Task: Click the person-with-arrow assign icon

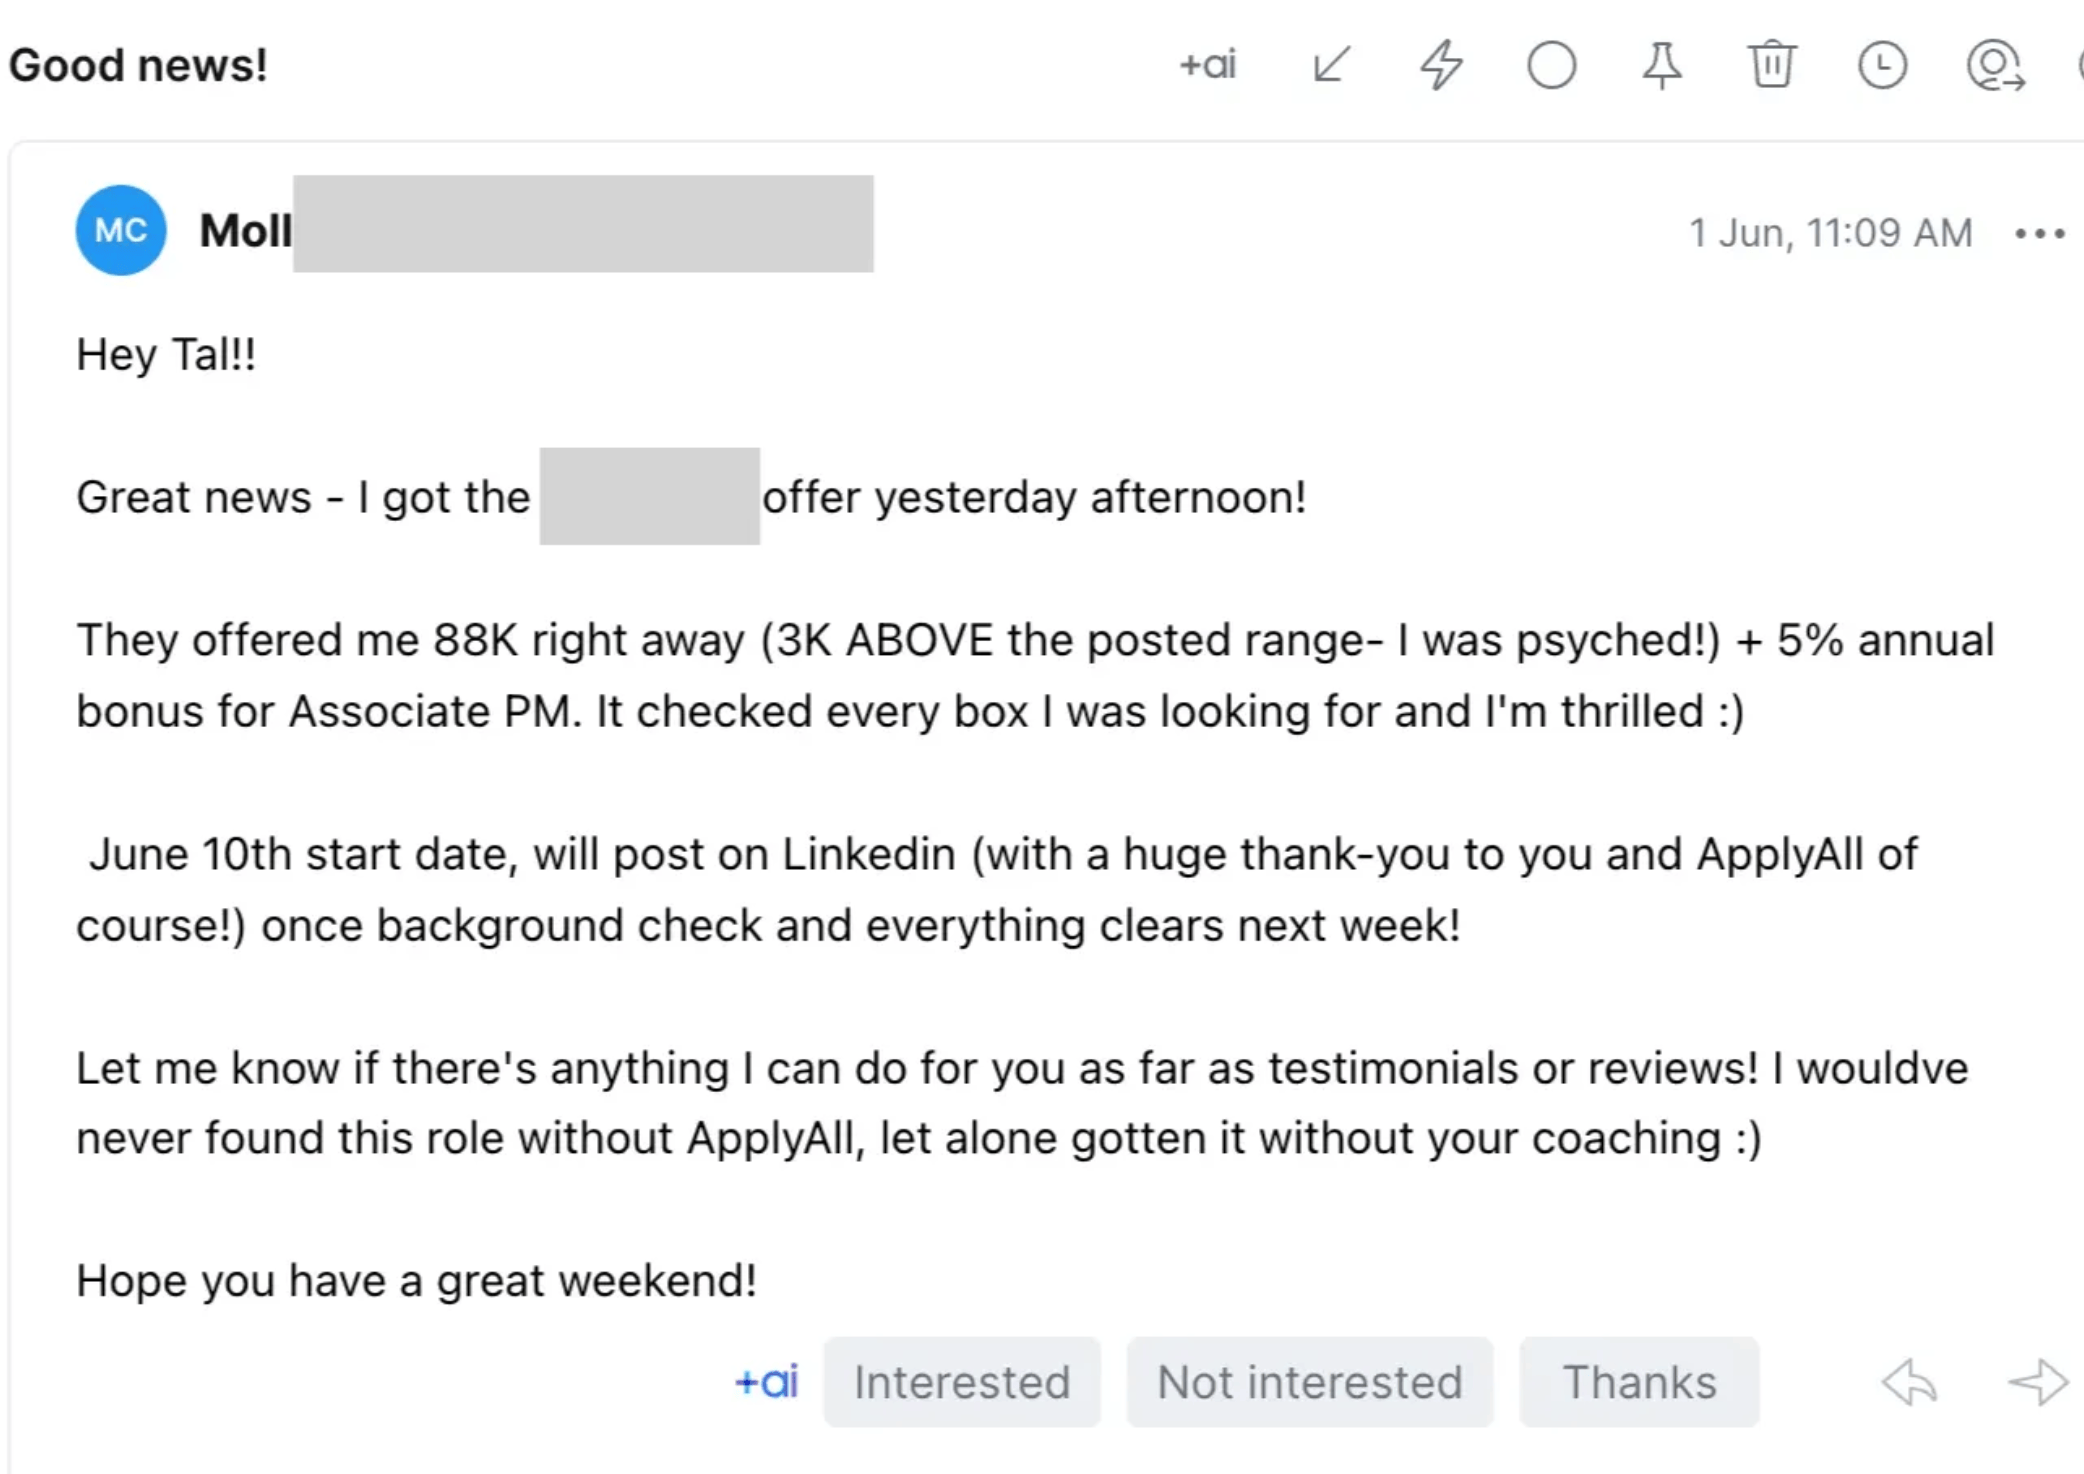Action: pyautogui.click(x=1994, y=66)
